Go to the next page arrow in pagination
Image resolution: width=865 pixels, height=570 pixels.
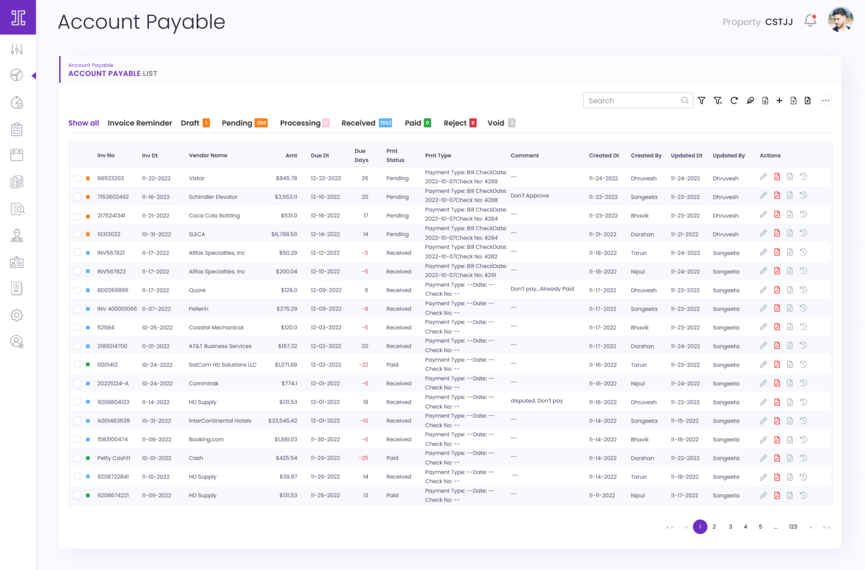(x=810, y=527)
